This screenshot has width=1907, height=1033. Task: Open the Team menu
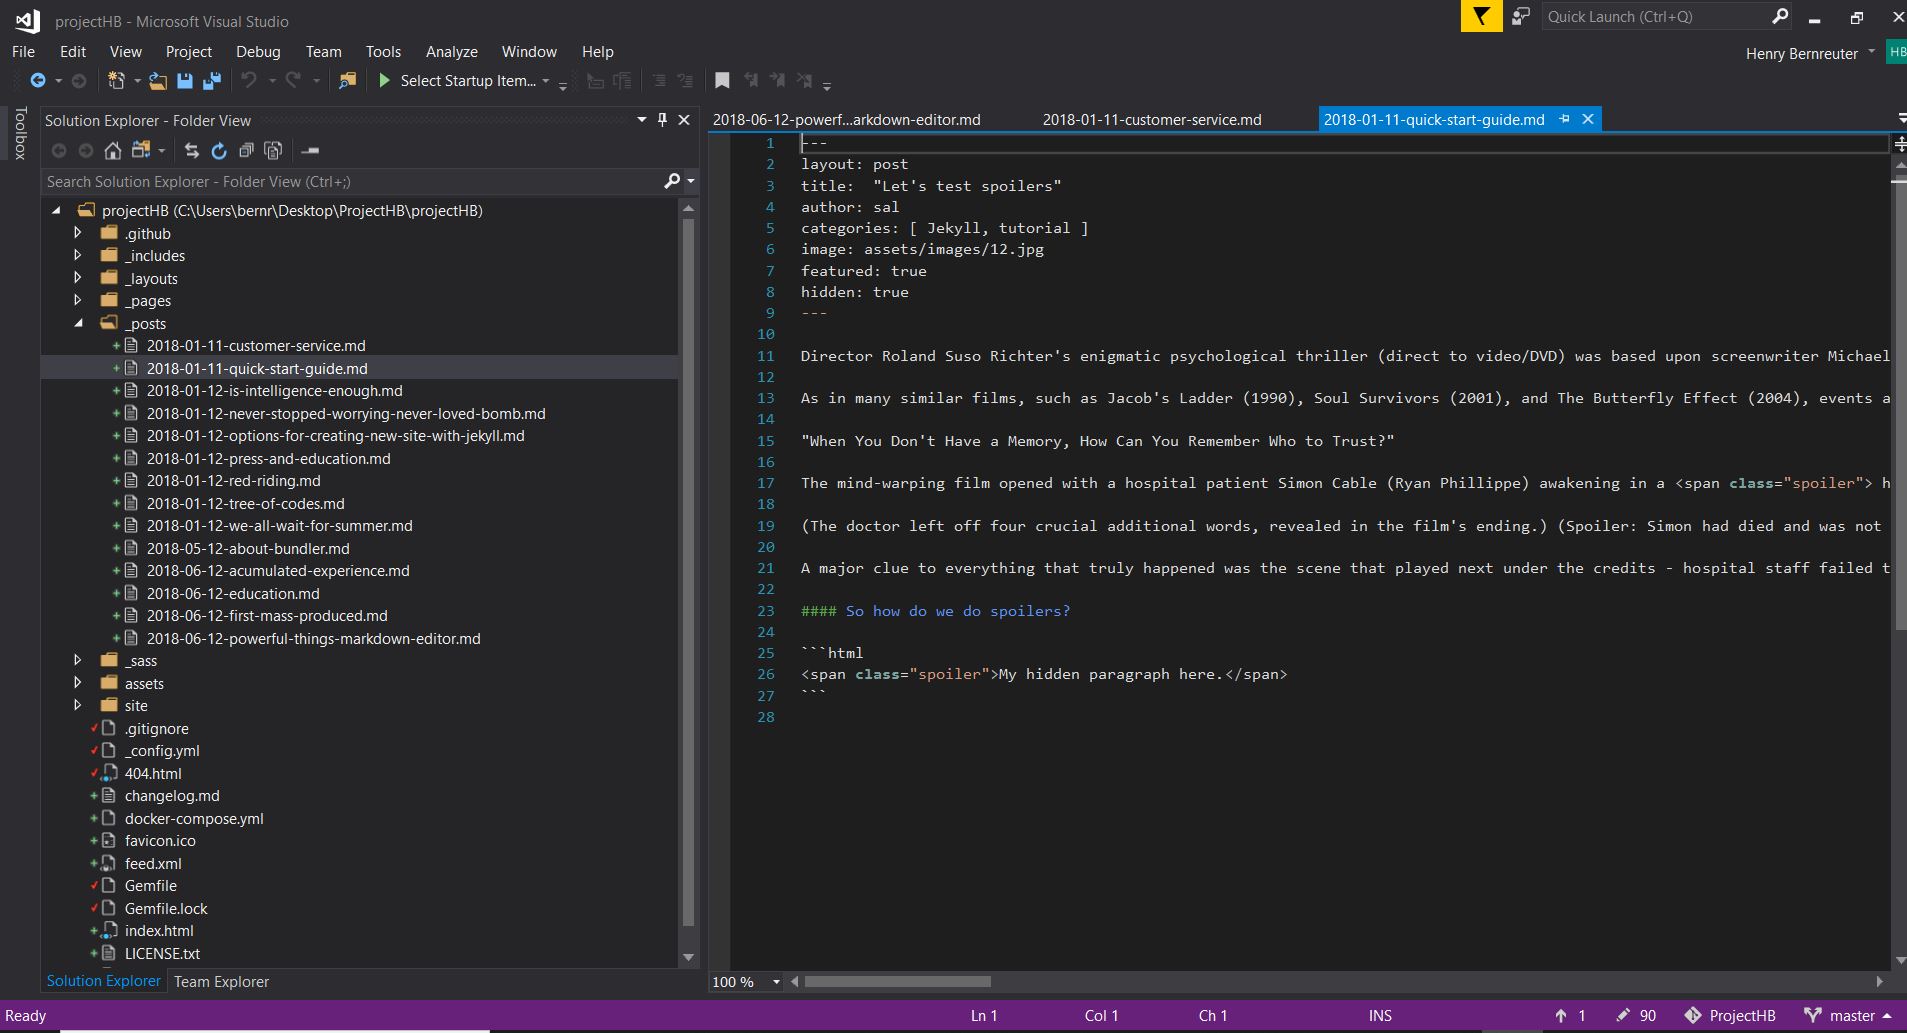(323, 52)
